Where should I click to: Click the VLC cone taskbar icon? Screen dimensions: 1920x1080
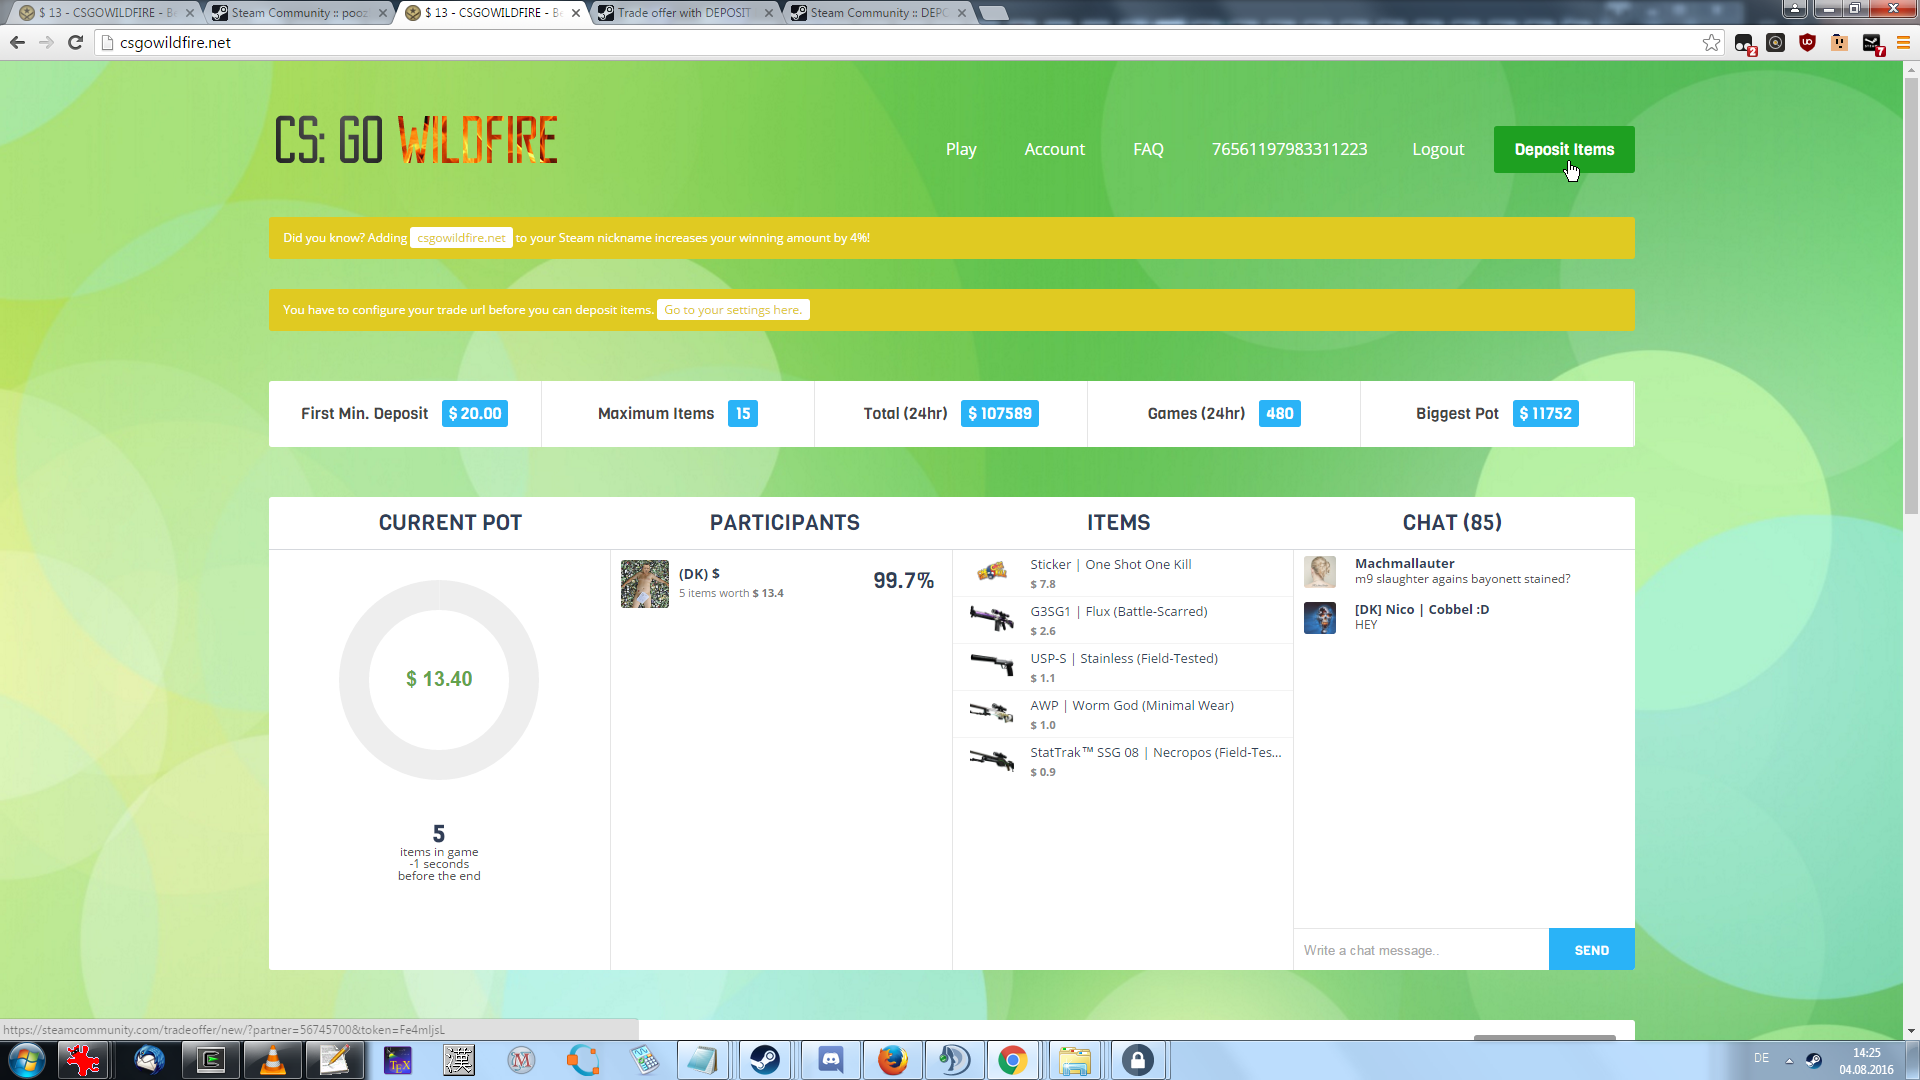coord(272,1060)
